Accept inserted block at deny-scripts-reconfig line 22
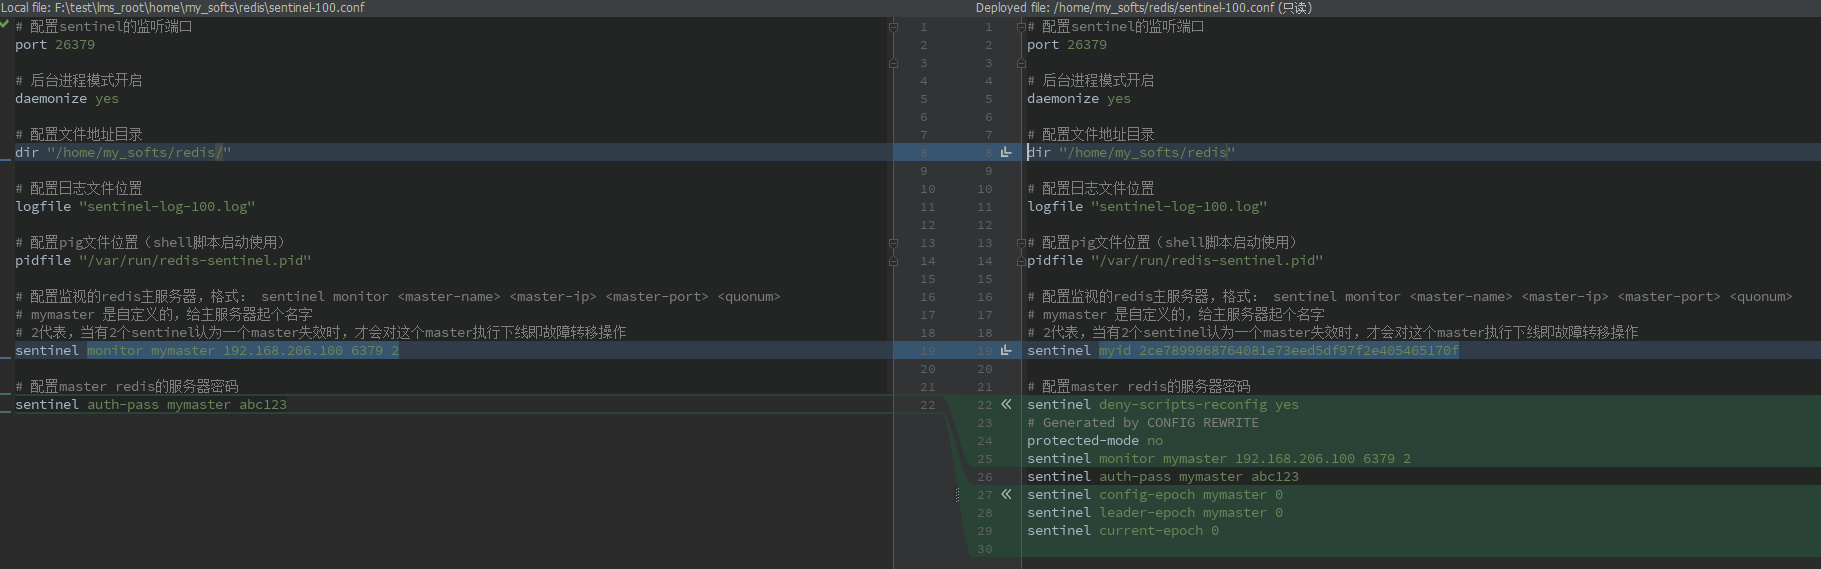1821x569 pixels. click(1006, 404)
